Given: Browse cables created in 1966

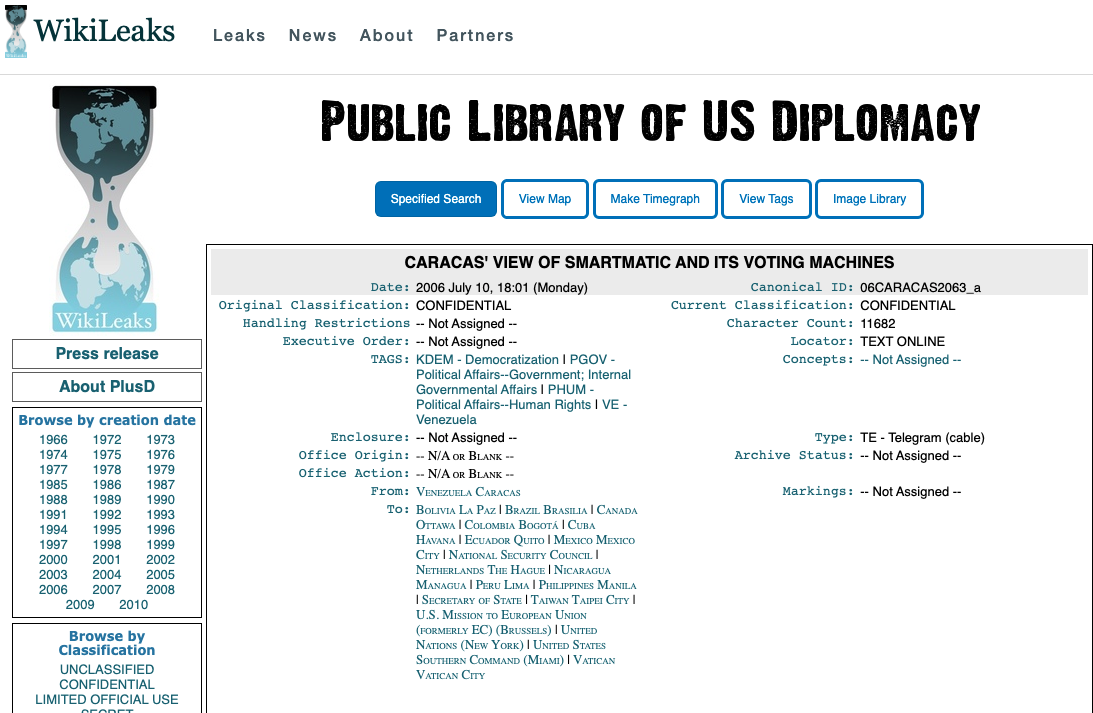Looking at the screenshot, I should (53, 440).
